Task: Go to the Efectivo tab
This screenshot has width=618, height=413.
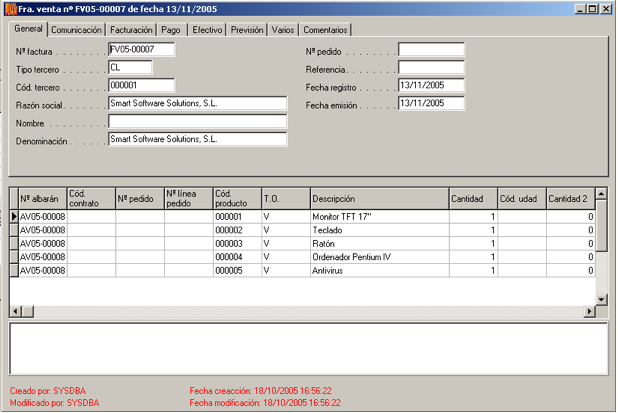Action: 207,30
